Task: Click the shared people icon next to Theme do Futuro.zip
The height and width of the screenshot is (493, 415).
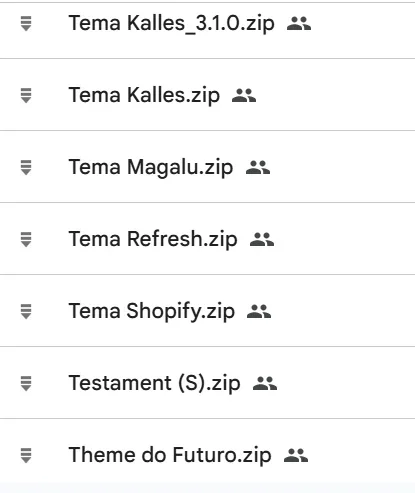Action: point(296,456)
